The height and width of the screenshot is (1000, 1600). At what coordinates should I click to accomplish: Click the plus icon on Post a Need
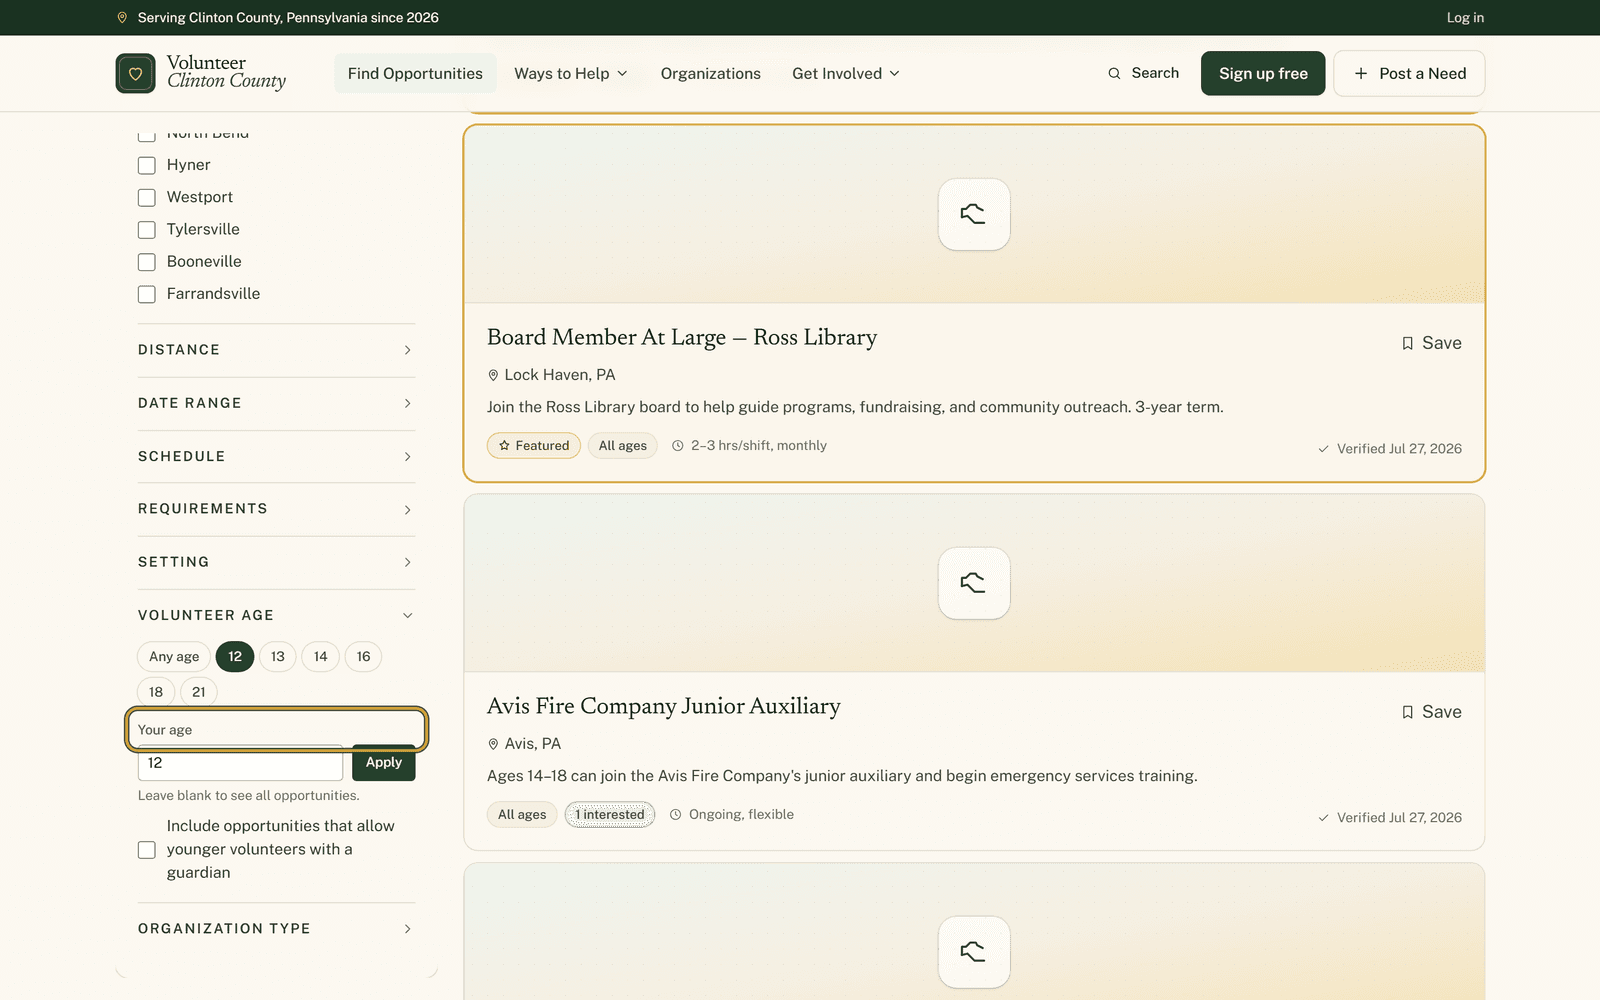tap(1361, 73)
